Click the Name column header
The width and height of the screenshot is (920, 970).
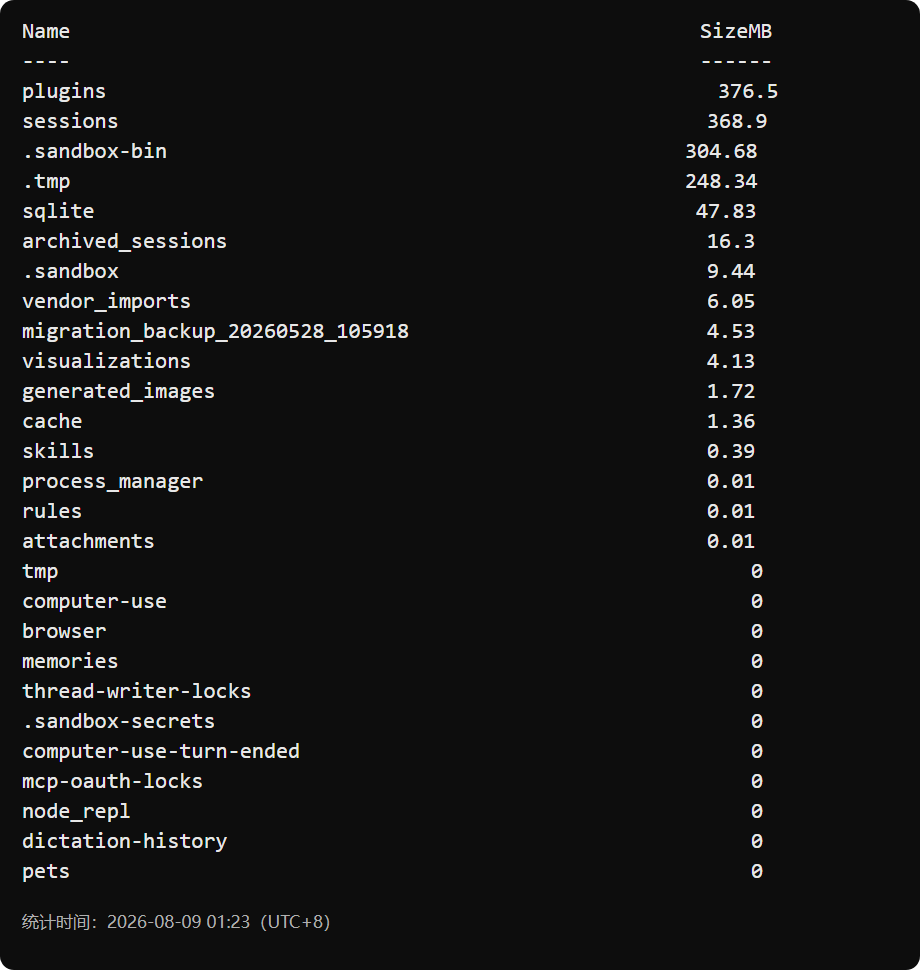(46, 32)
